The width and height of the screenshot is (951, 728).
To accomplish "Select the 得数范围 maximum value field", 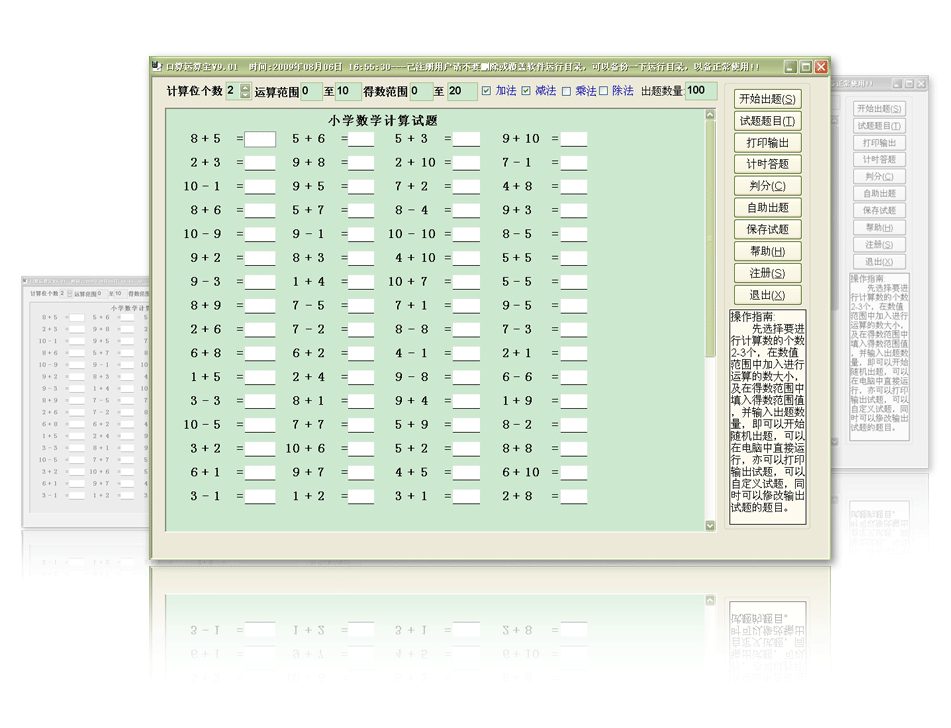I will coord(461,92).
